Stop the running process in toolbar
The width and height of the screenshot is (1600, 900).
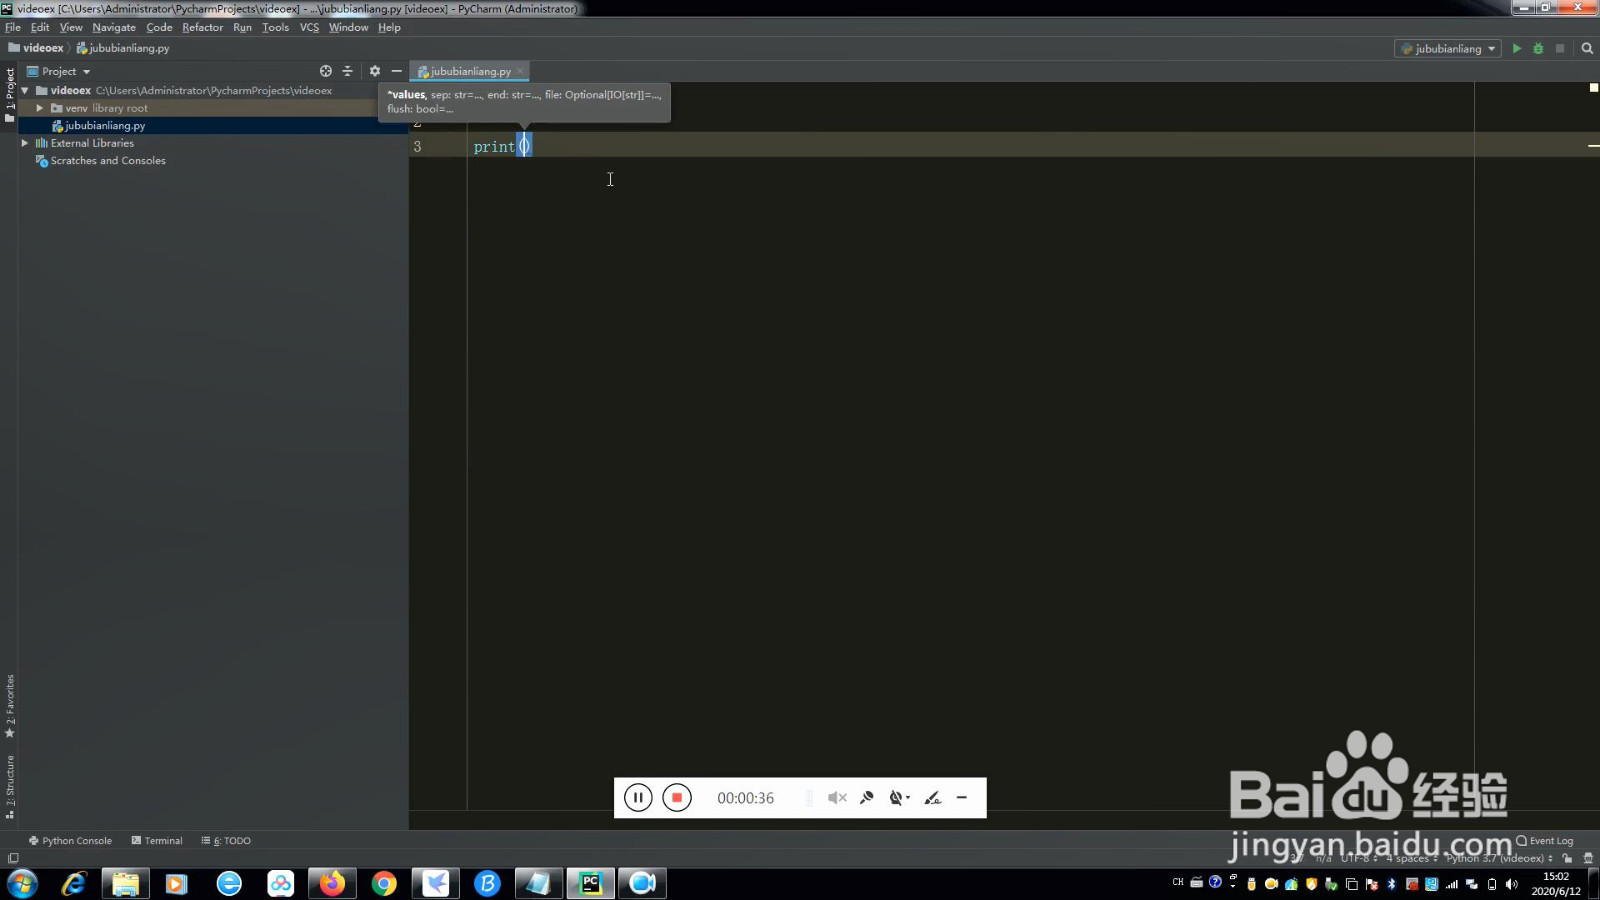[1559, 48]
